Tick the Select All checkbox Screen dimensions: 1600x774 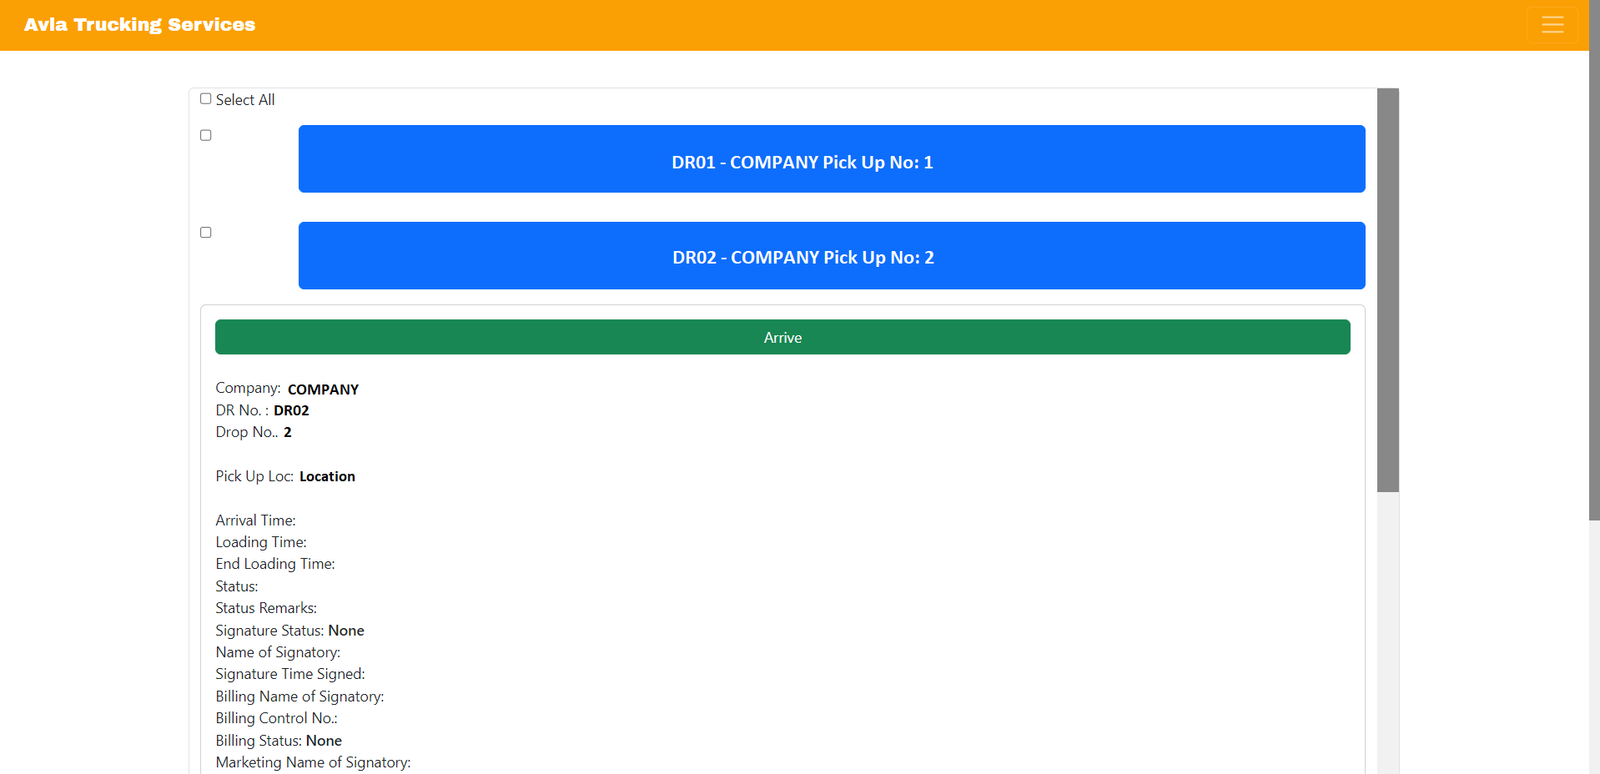coord(206,99)
